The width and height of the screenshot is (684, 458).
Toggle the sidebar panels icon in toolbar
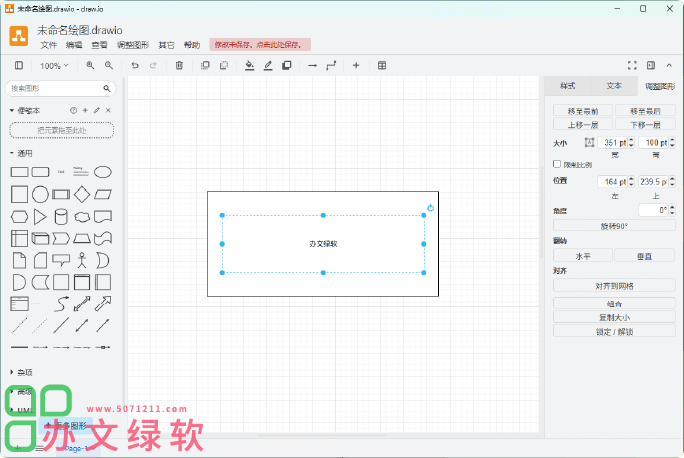[19, 65]
